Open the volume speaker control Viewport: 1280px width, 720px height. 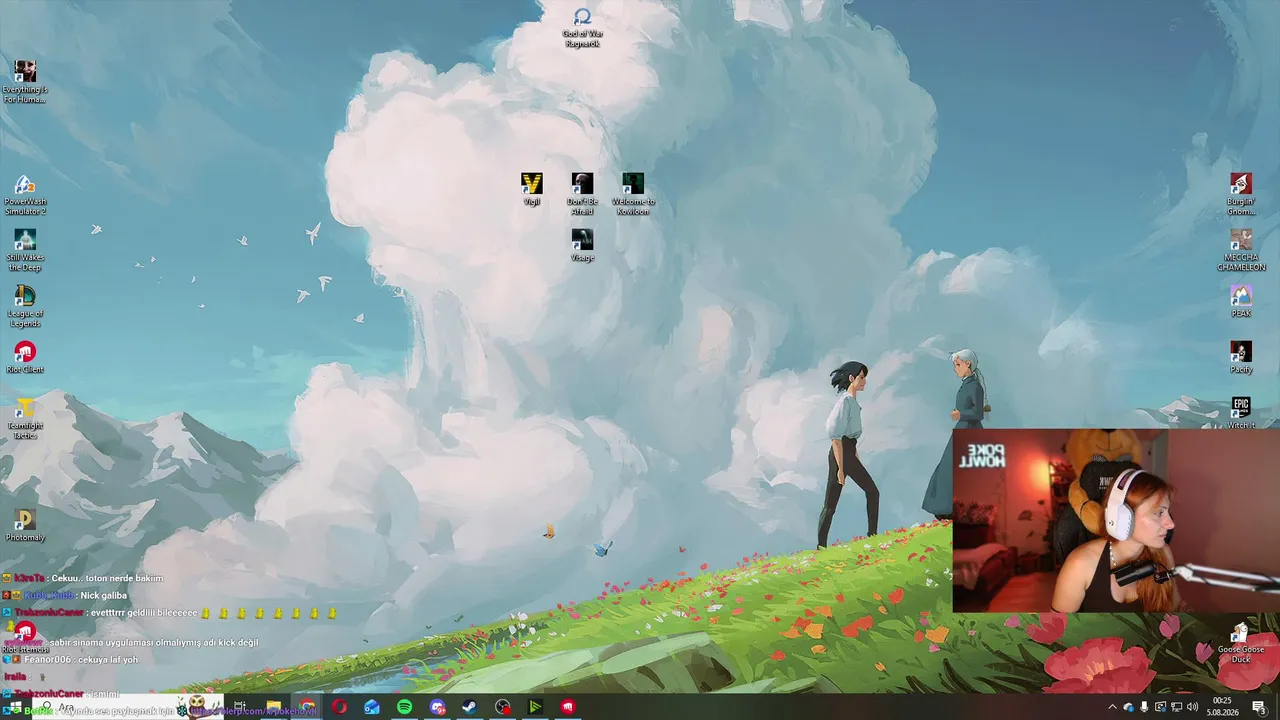point(1192,707)
